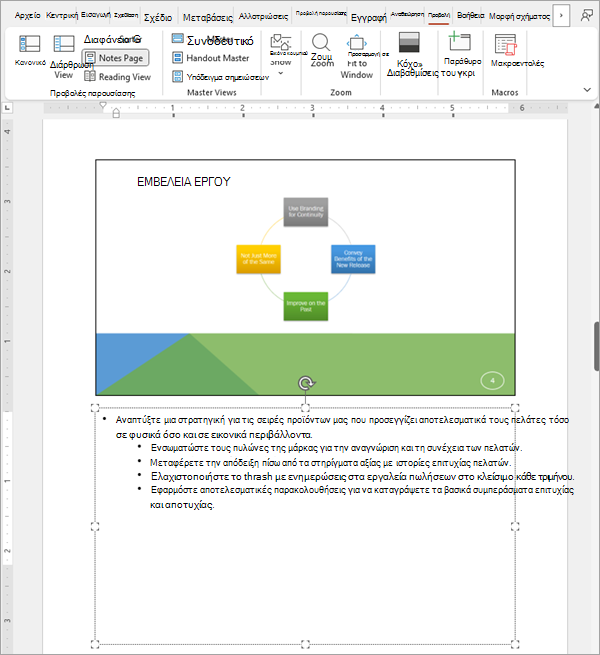Click the vertical scrollbar thumb
Image resolution: width=600 pixels, height=655 pixels.
point(597,346)
